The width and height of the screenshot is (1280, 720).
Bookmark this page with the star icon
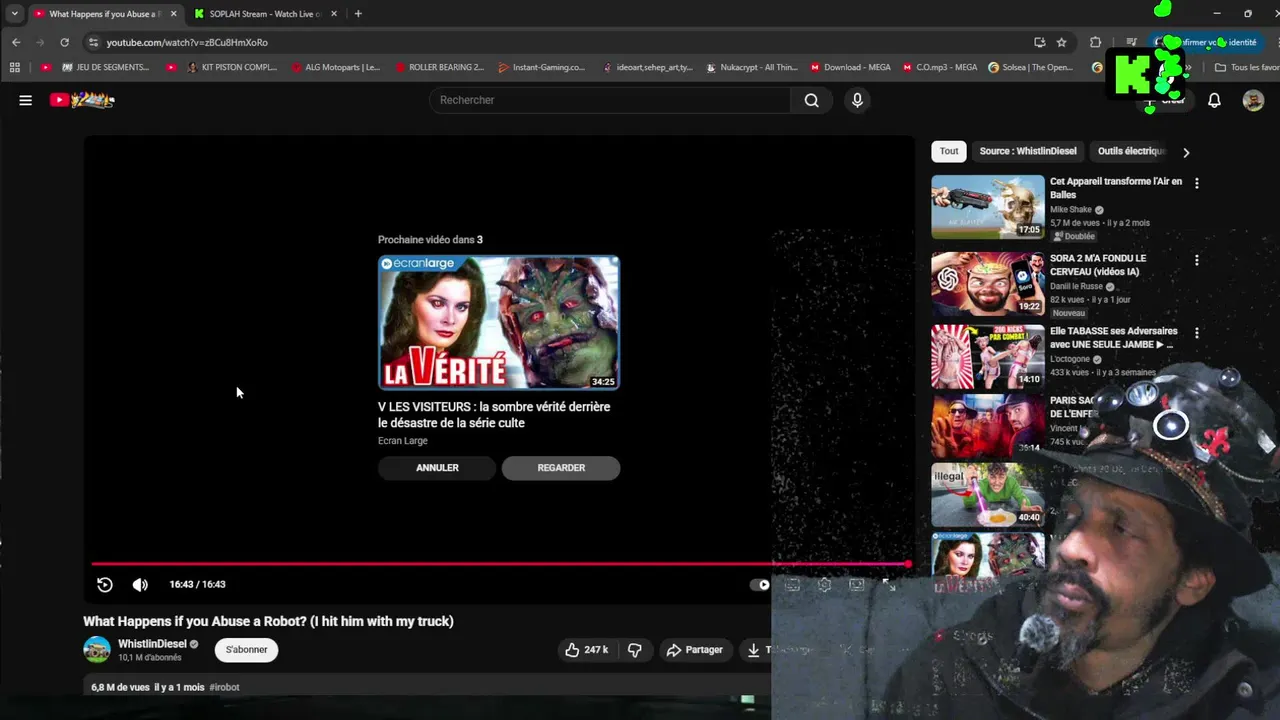1061,42
